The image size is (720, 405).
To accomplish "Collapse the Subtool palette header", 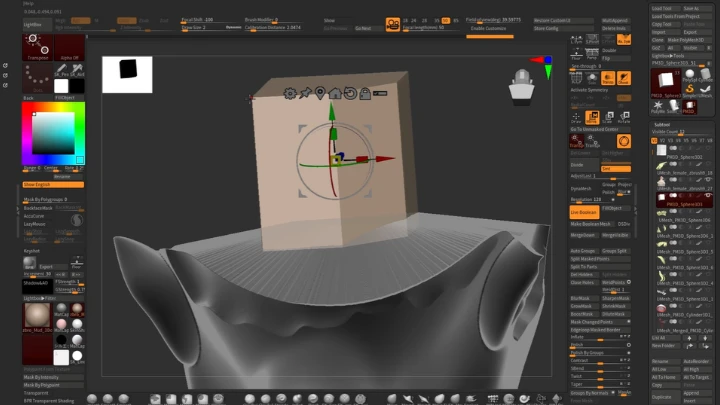I will coord(662,124).
